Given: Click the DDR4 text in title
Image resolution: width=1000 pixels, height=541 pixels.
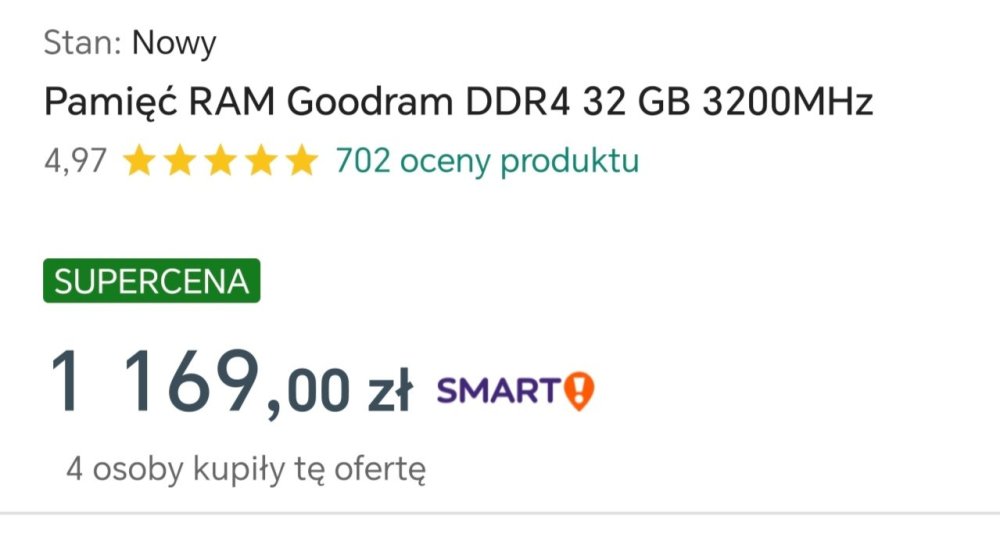Looking at the screenshot, I should tap(513, 103).
